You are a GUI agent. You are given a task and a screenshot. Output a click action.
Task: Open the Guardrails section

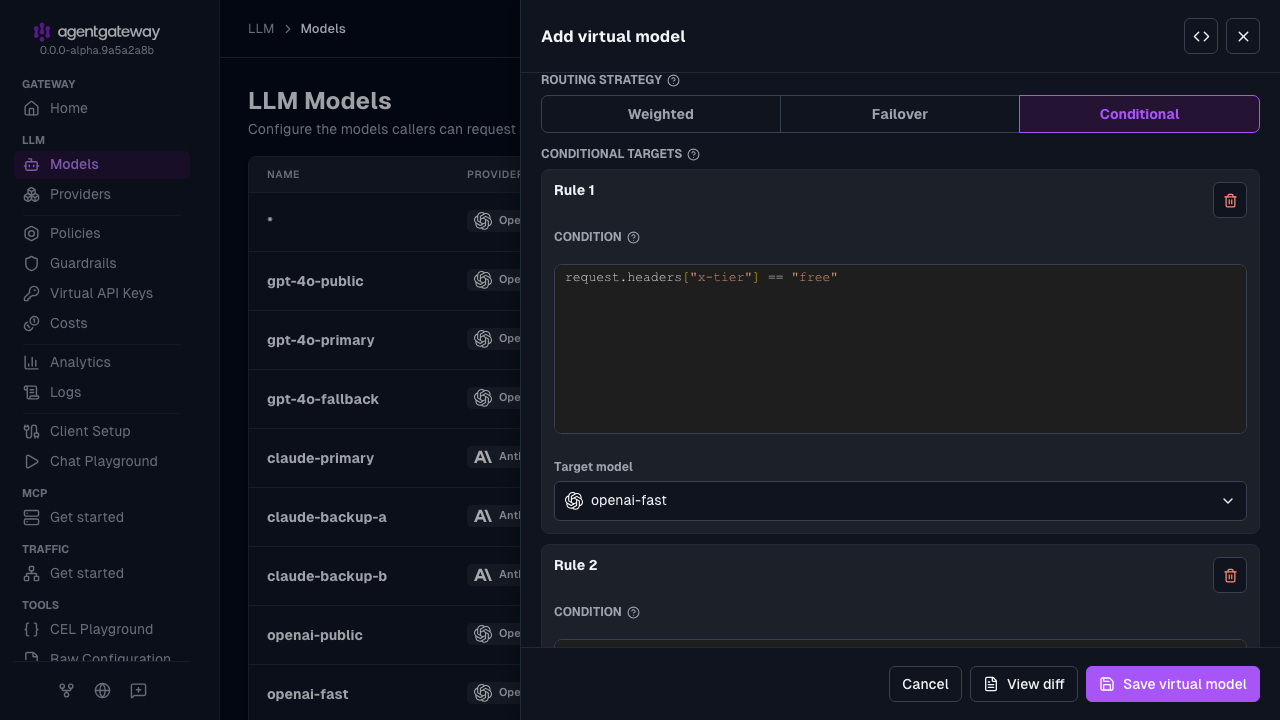(x=102, y=263)
